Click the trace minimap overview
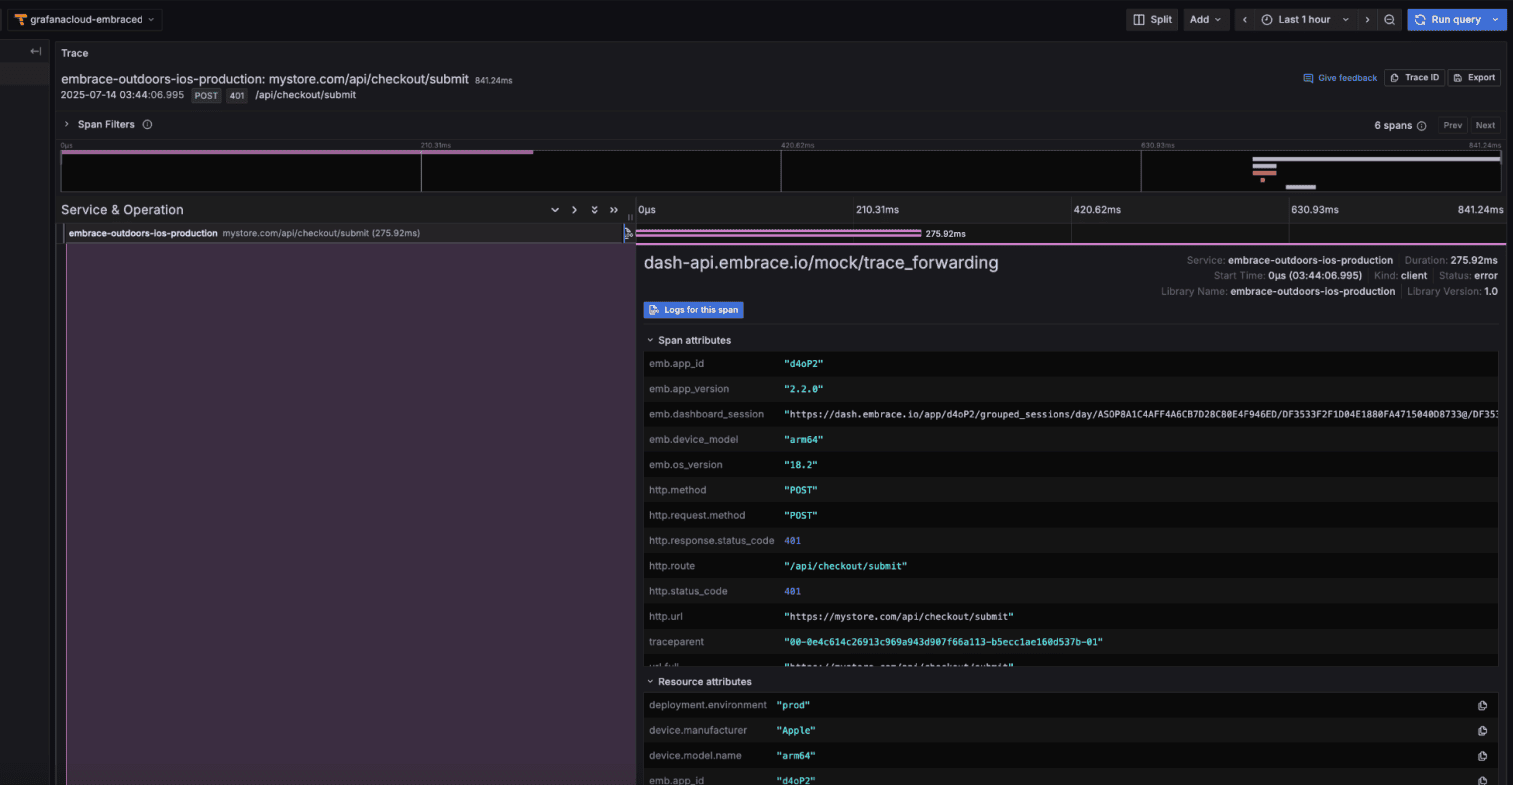 (x=780, y=170)
